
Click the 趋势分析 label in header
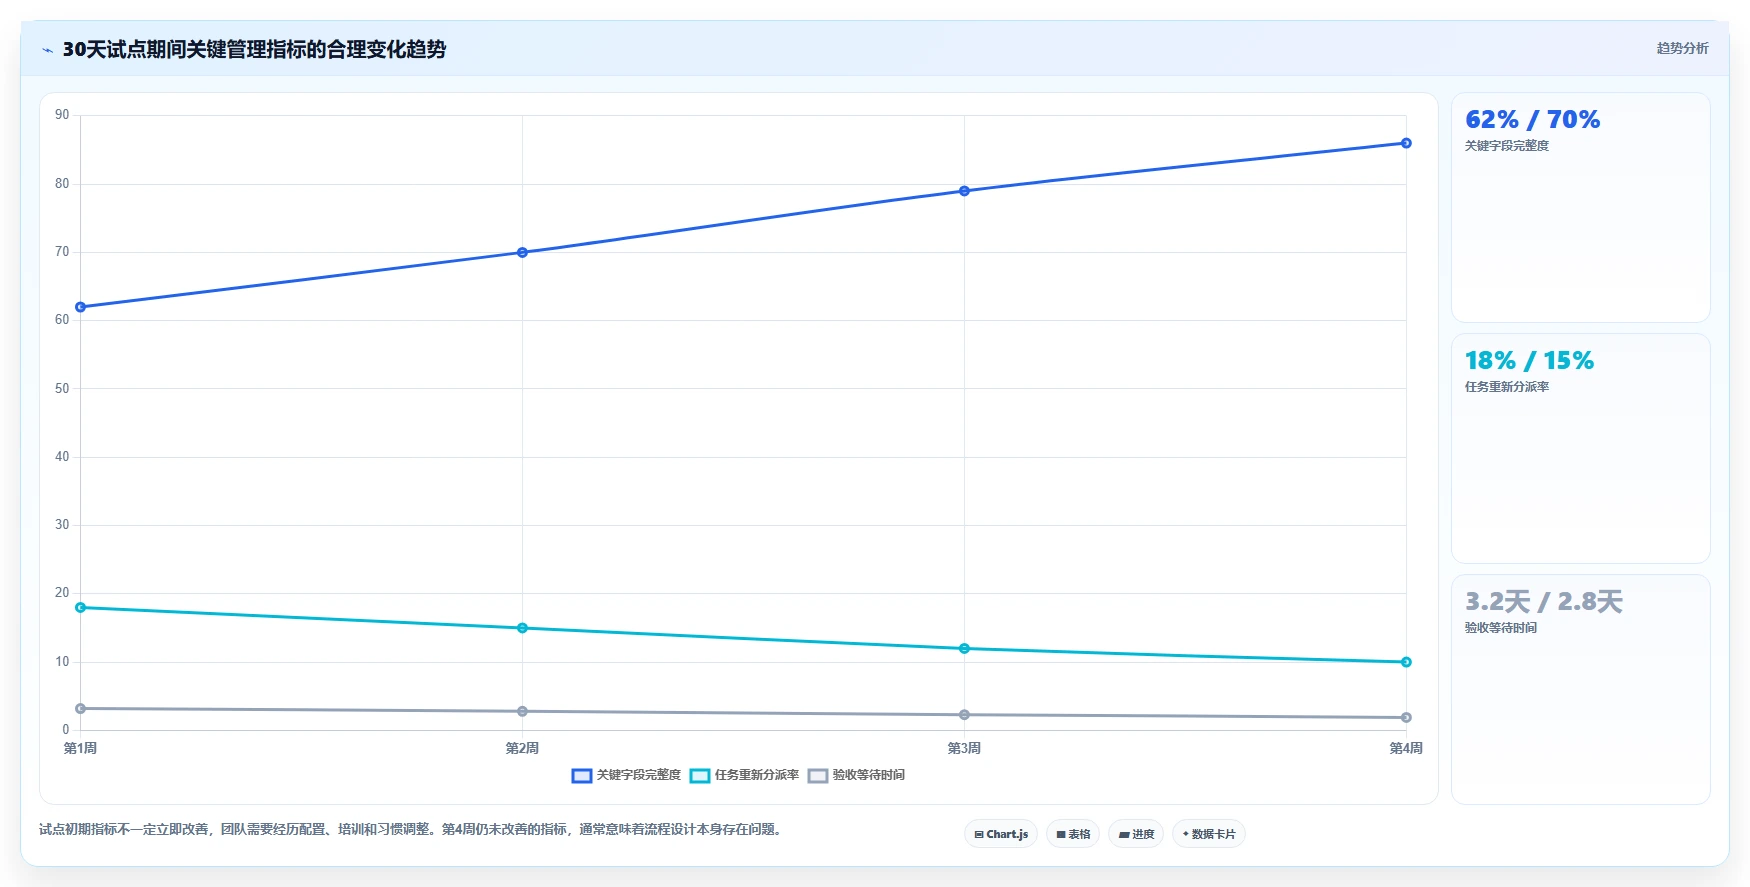(1682, 48)
